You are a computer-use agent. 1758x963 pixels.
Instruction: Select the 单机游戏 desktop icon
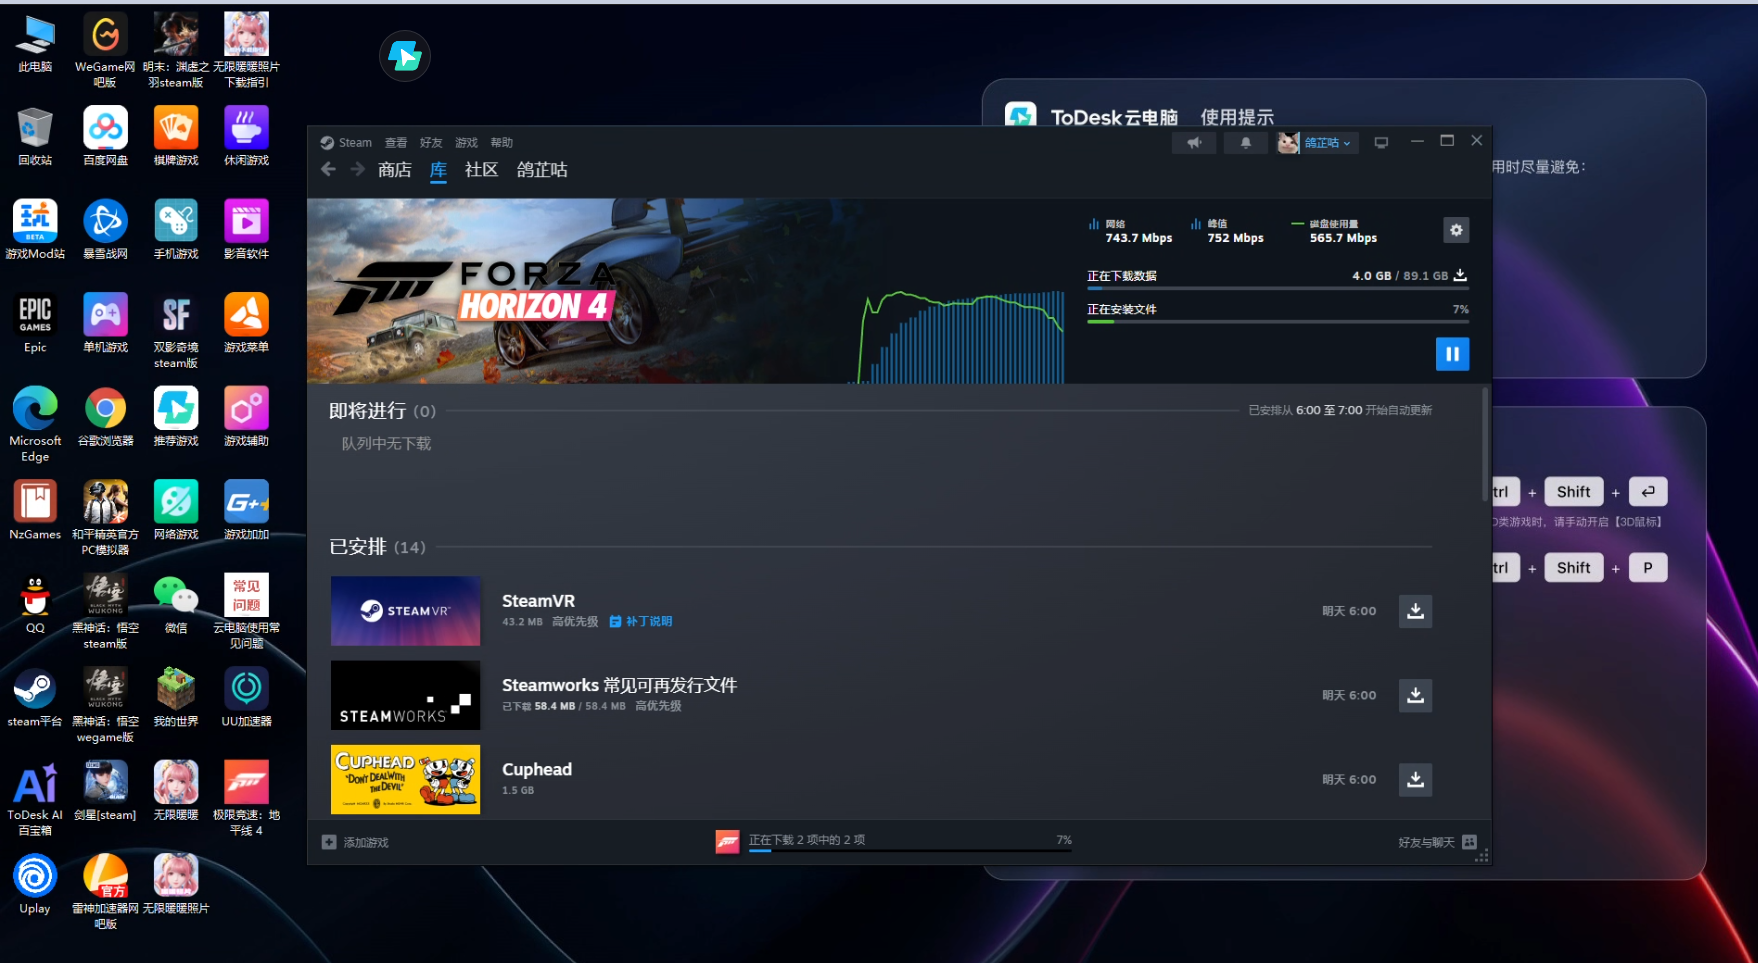click(105, 324)
